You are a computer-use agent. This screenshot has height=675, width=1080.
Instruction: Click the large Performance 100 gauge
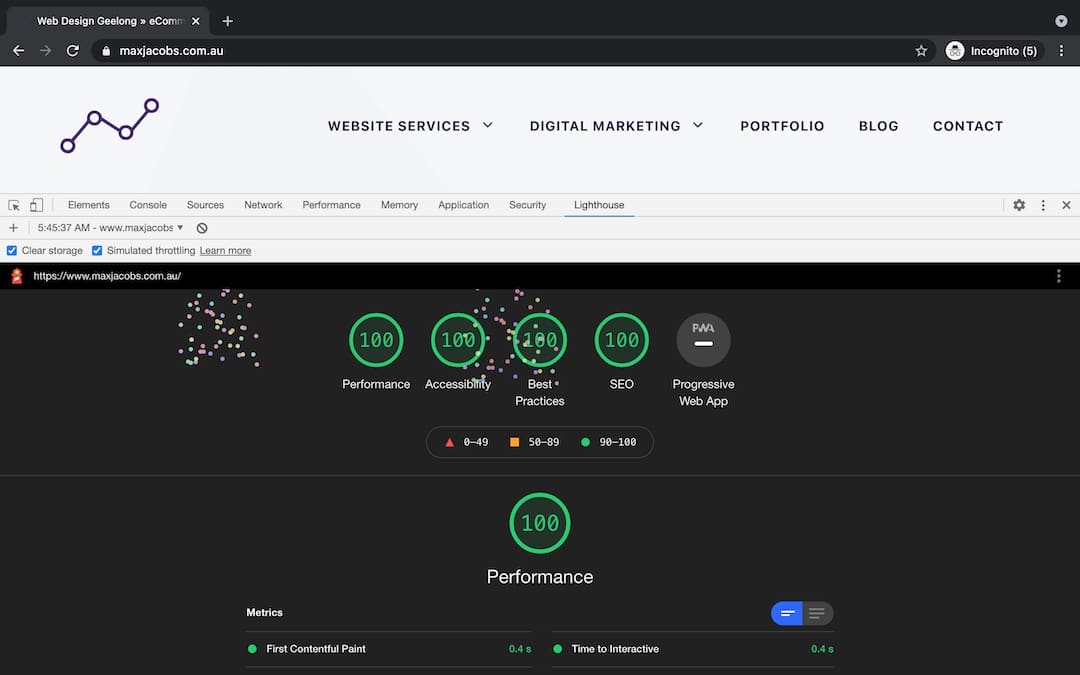(x=540, y=523)
